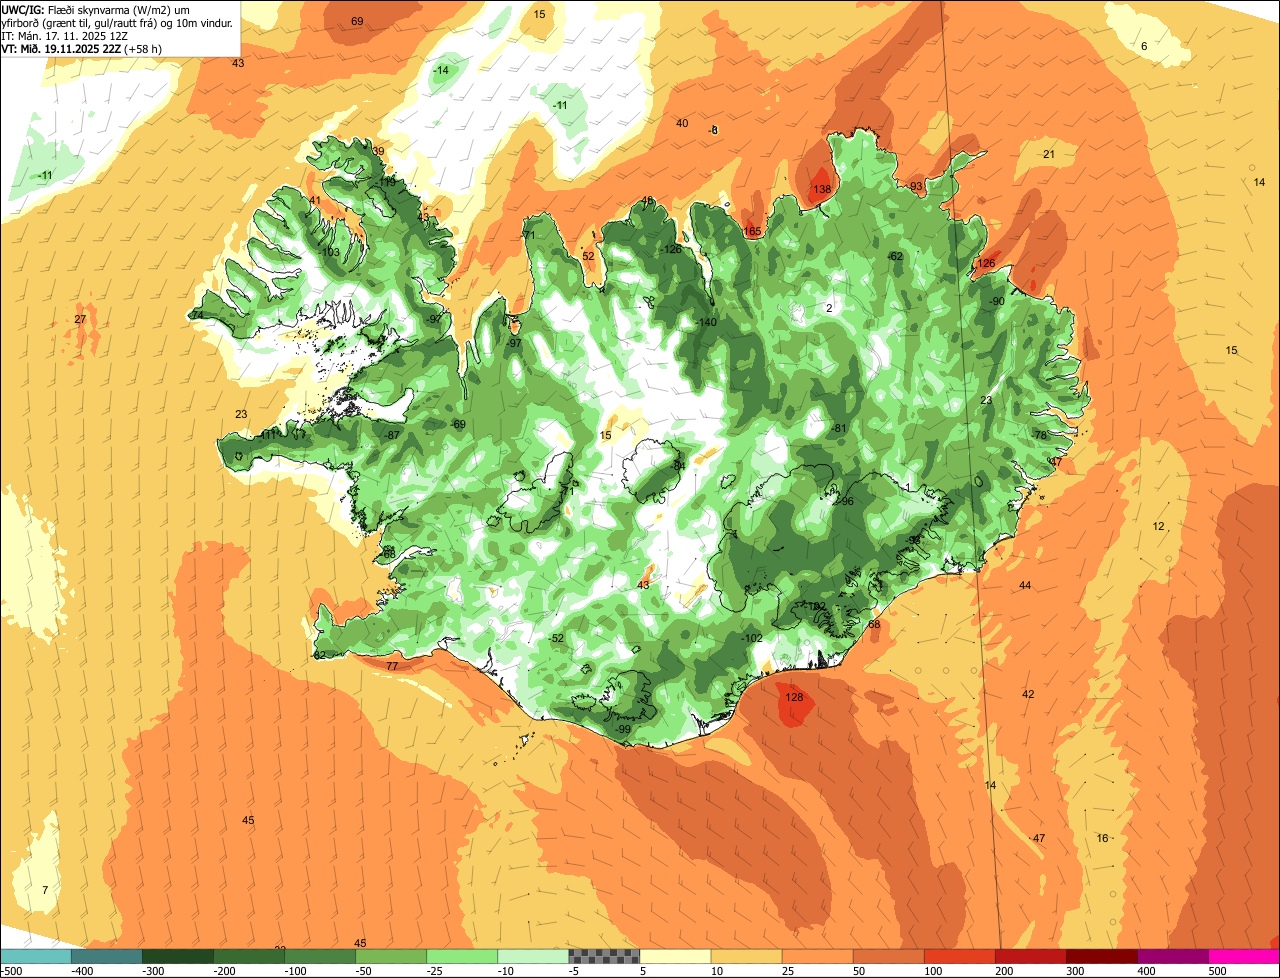Click the flux value '27' on the map
1280x978 pixels.
coord(80,320)
